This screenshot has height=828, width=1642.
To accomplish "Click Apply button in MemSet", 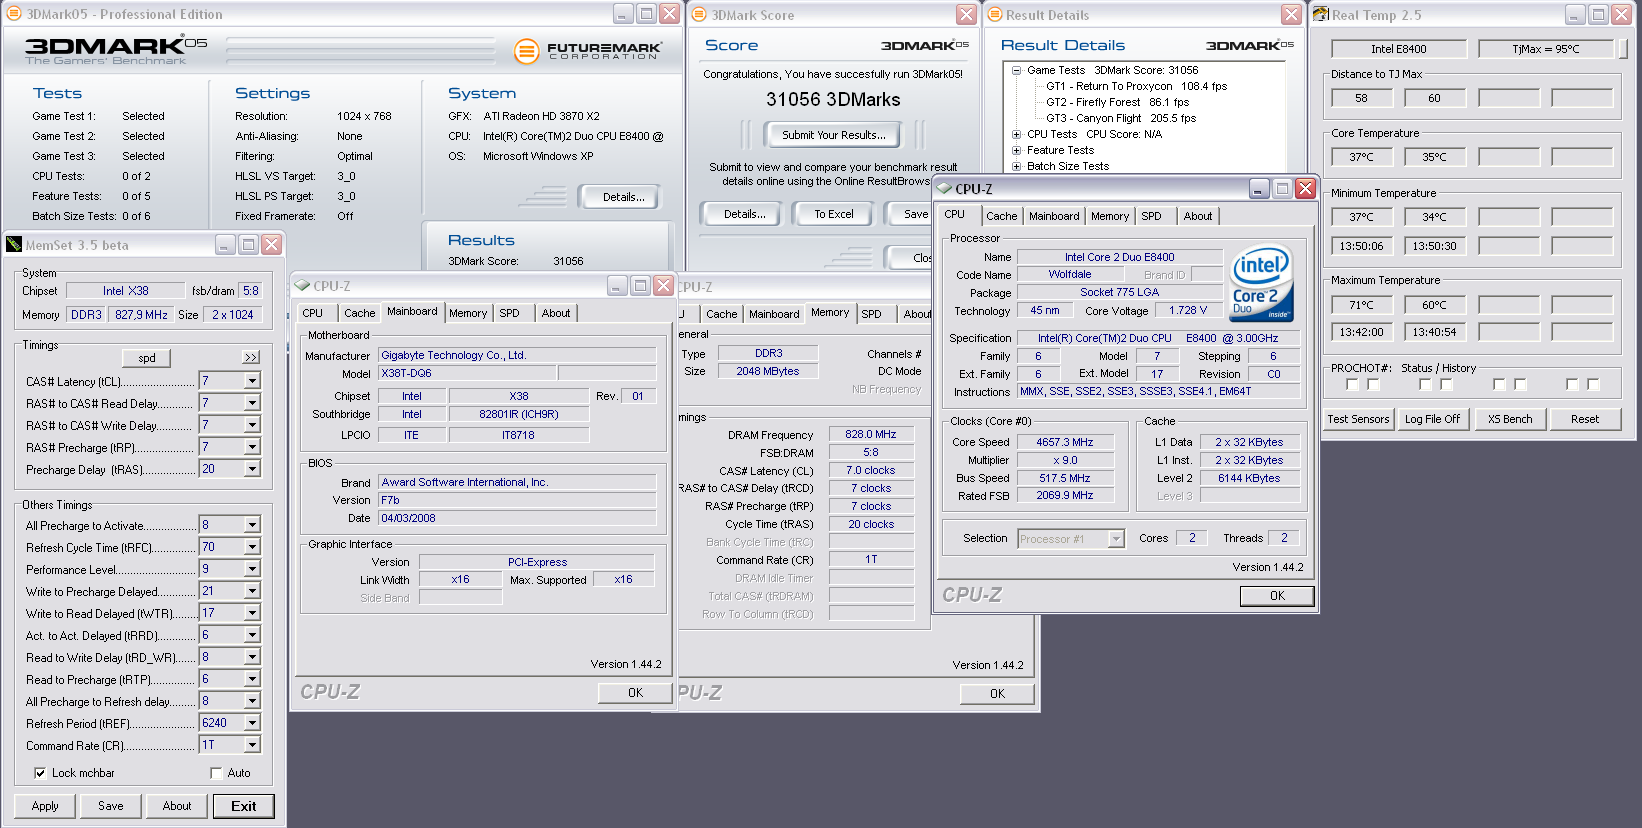I will click(x=45, y=806).
